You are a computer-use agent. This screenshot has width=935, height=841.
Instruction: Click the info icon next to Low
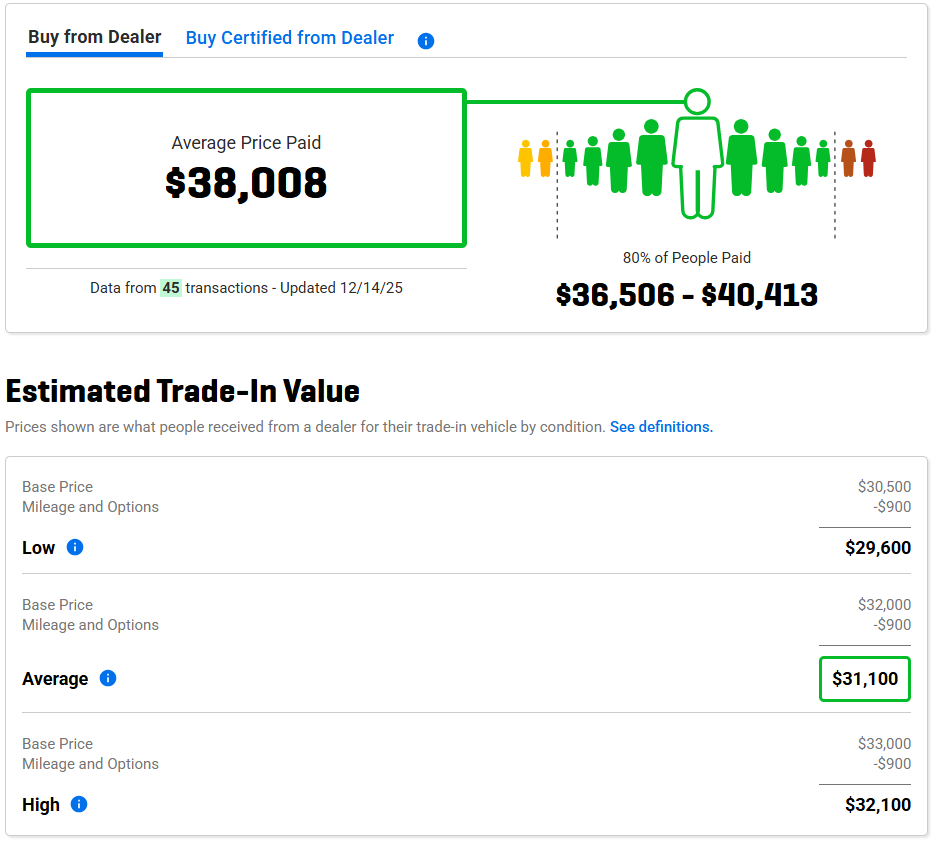pyautogui.click(x=75, y=547)
